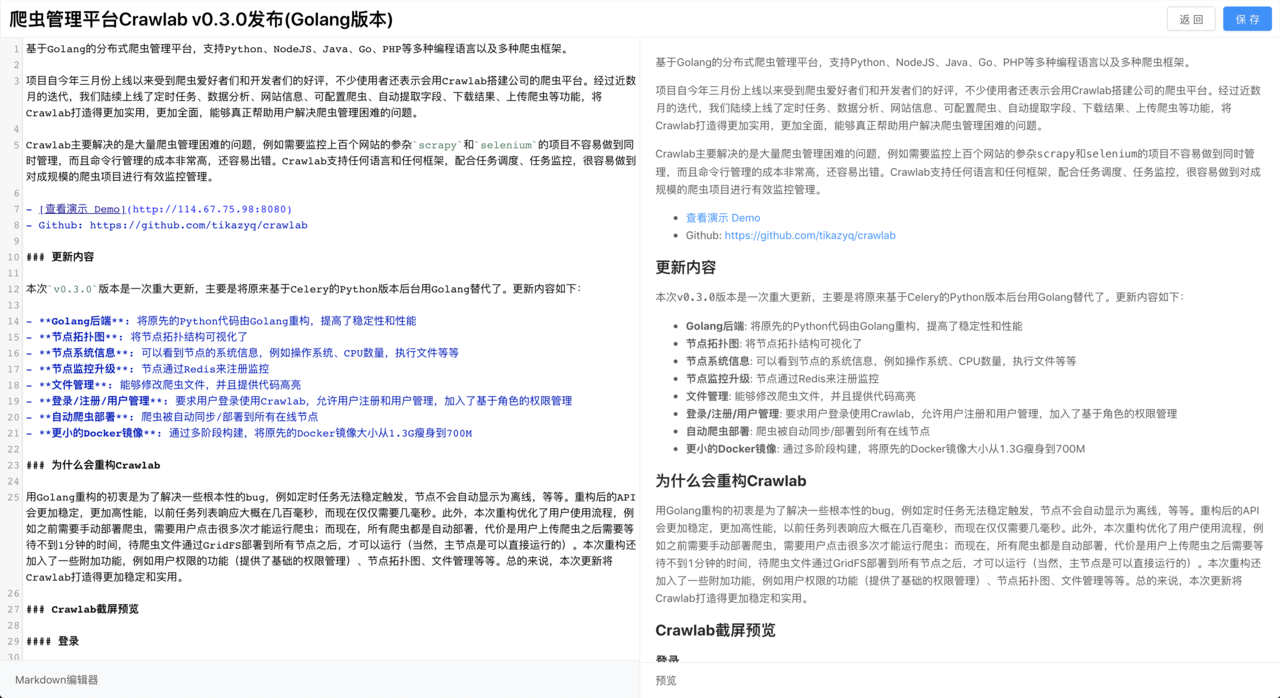
Task: Open the GitHub crawlab URL in preview
Action: (809, 236)
